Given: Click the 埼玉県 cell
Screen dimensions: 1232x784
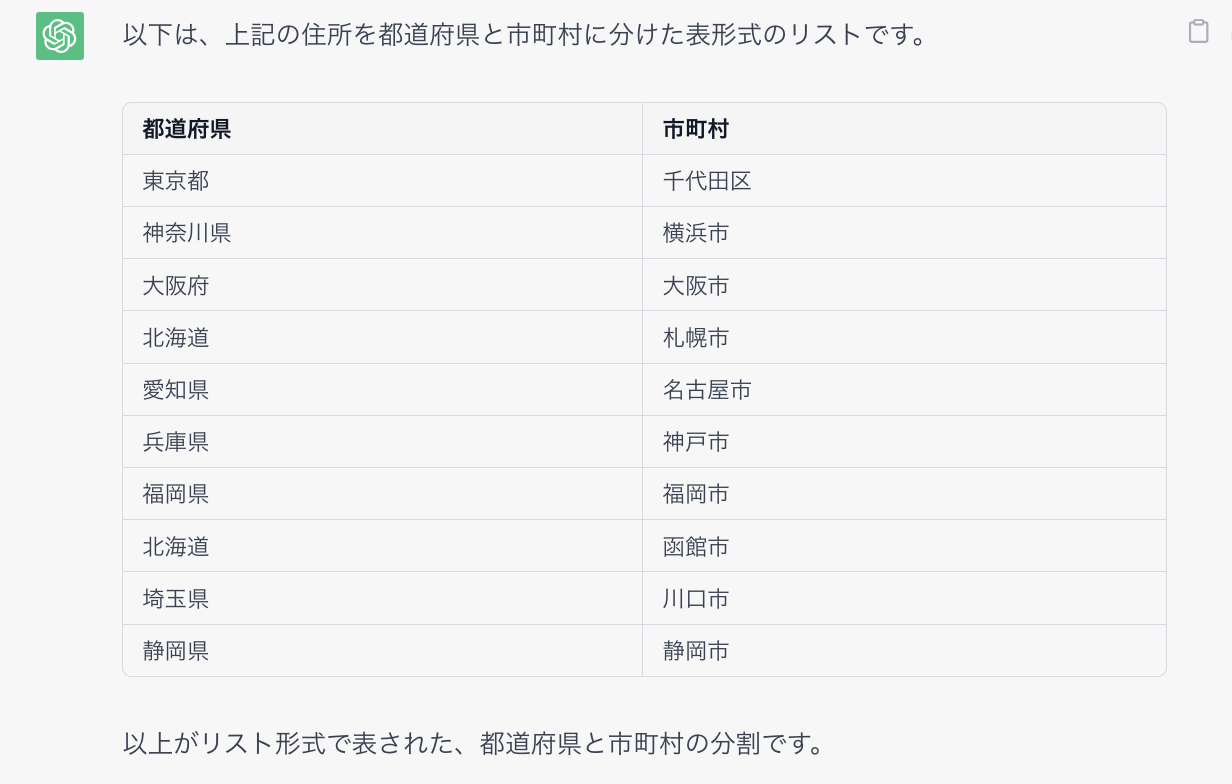Looking at the screenshot, I should (382, 598).
